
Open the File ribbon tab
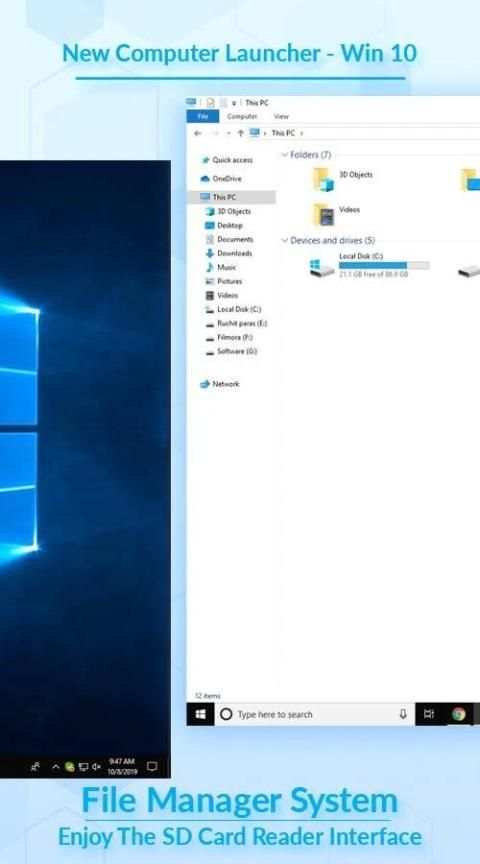(203, 116)
